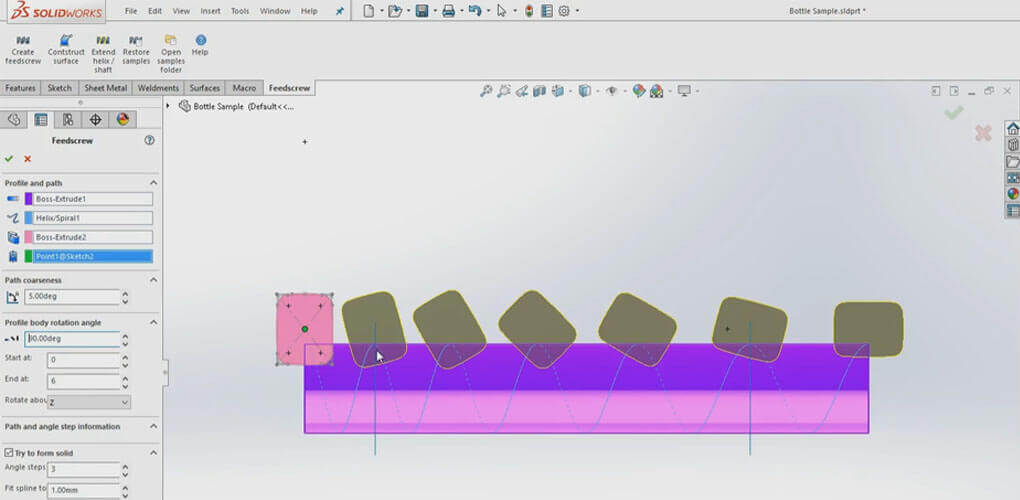Switch to Sheet Metal ribbon tab
1020x500 pixels.
(105, 88)
